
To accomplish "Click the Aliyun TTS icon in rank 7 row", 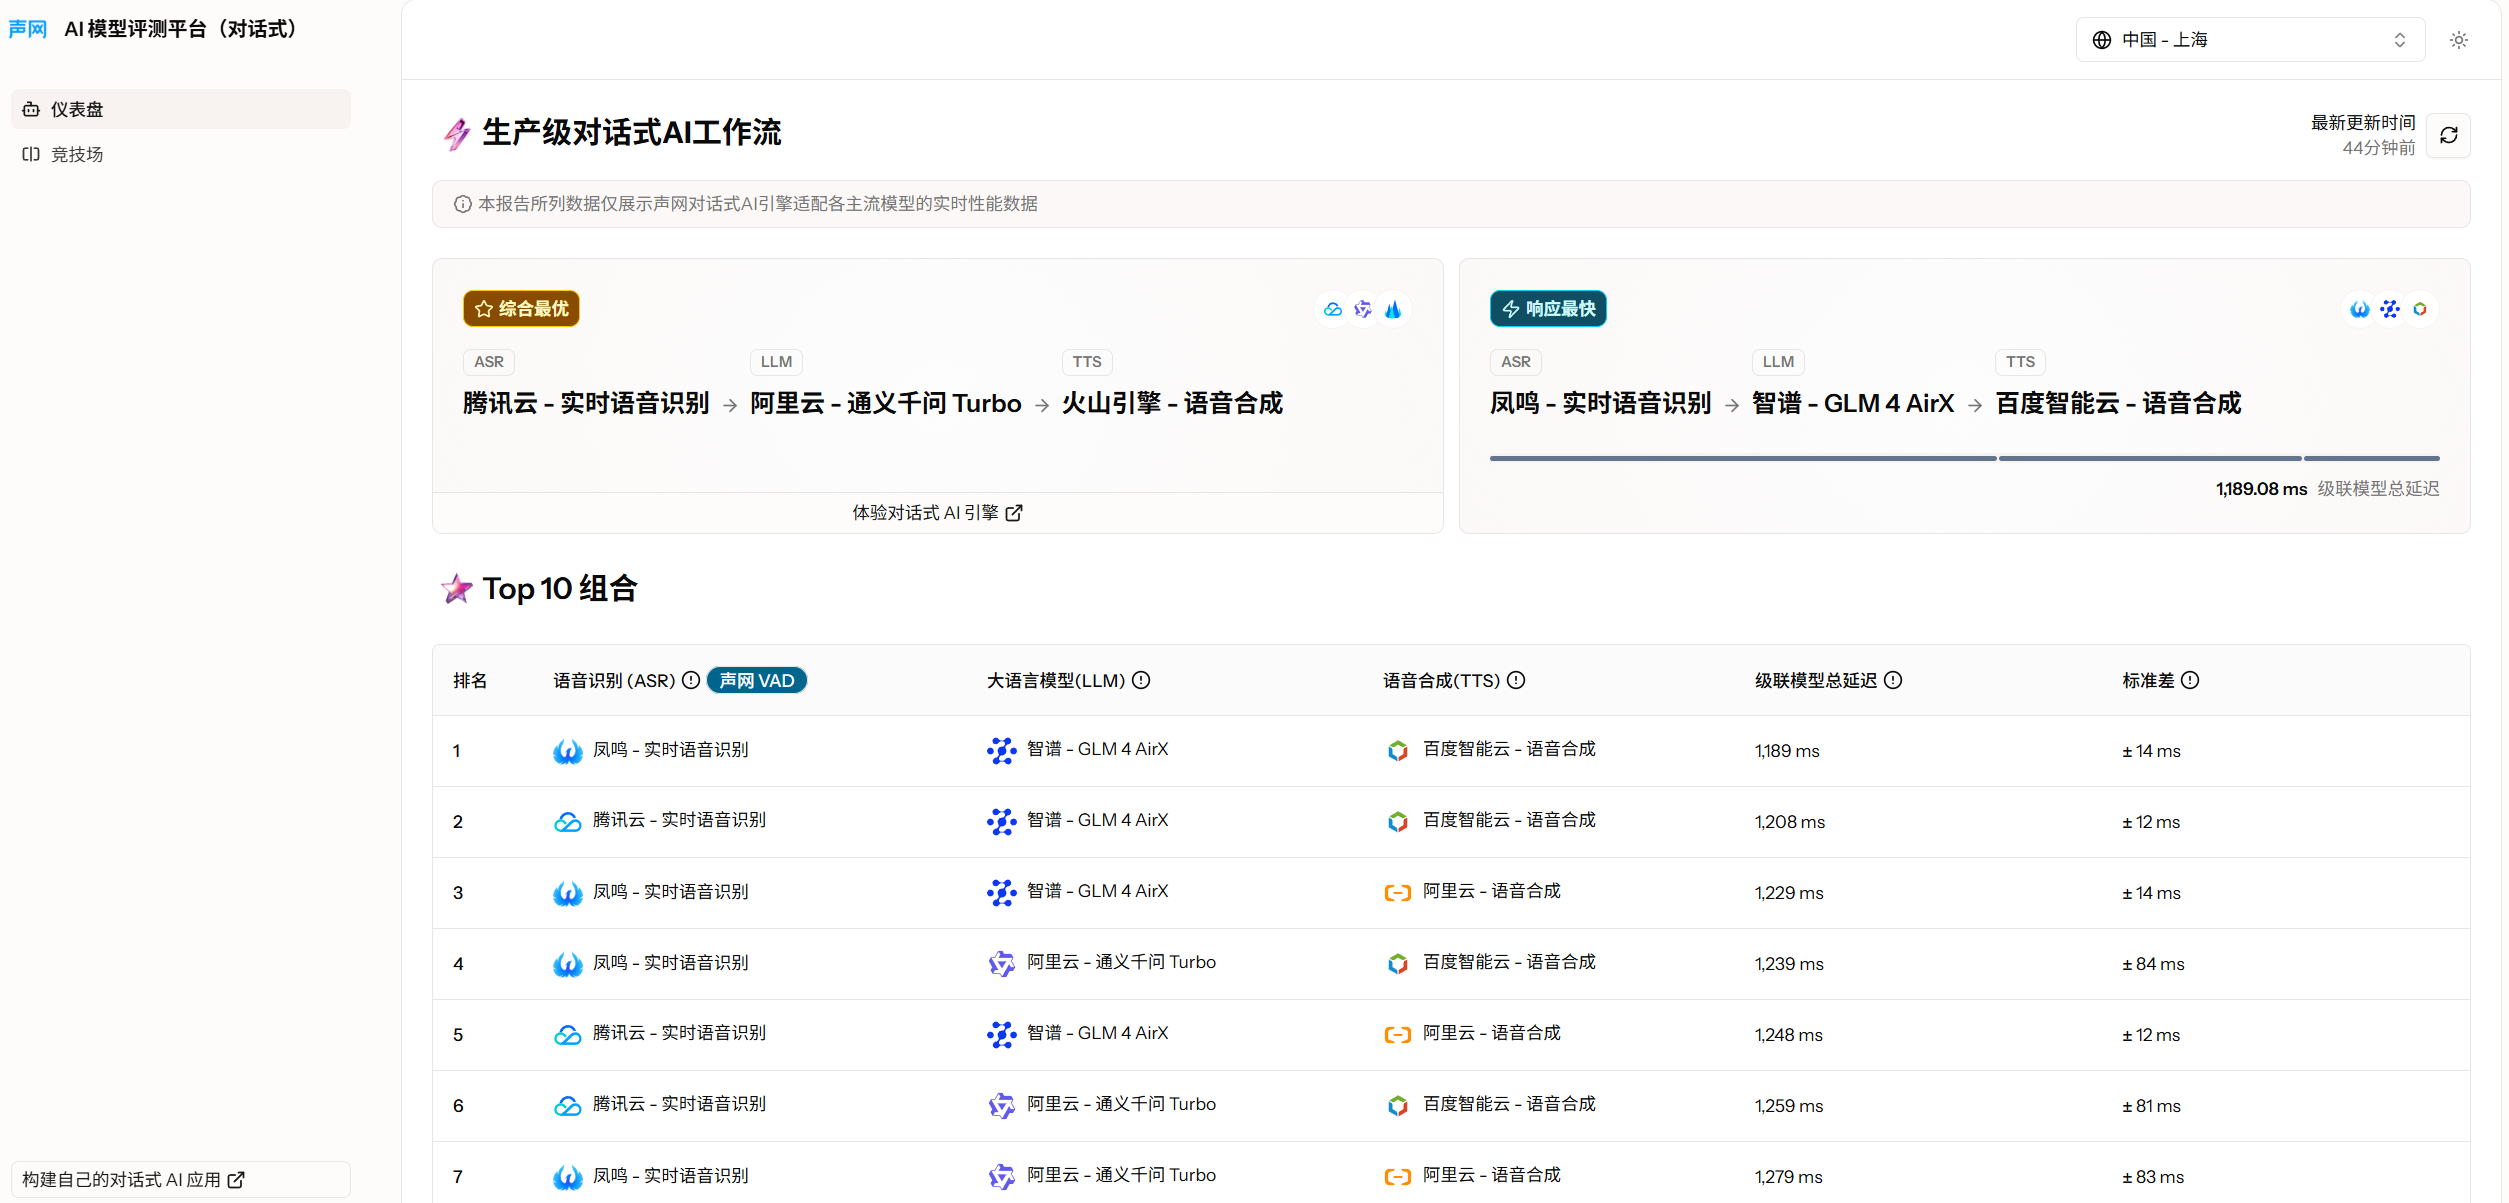I will (x=1398, y=1177).
